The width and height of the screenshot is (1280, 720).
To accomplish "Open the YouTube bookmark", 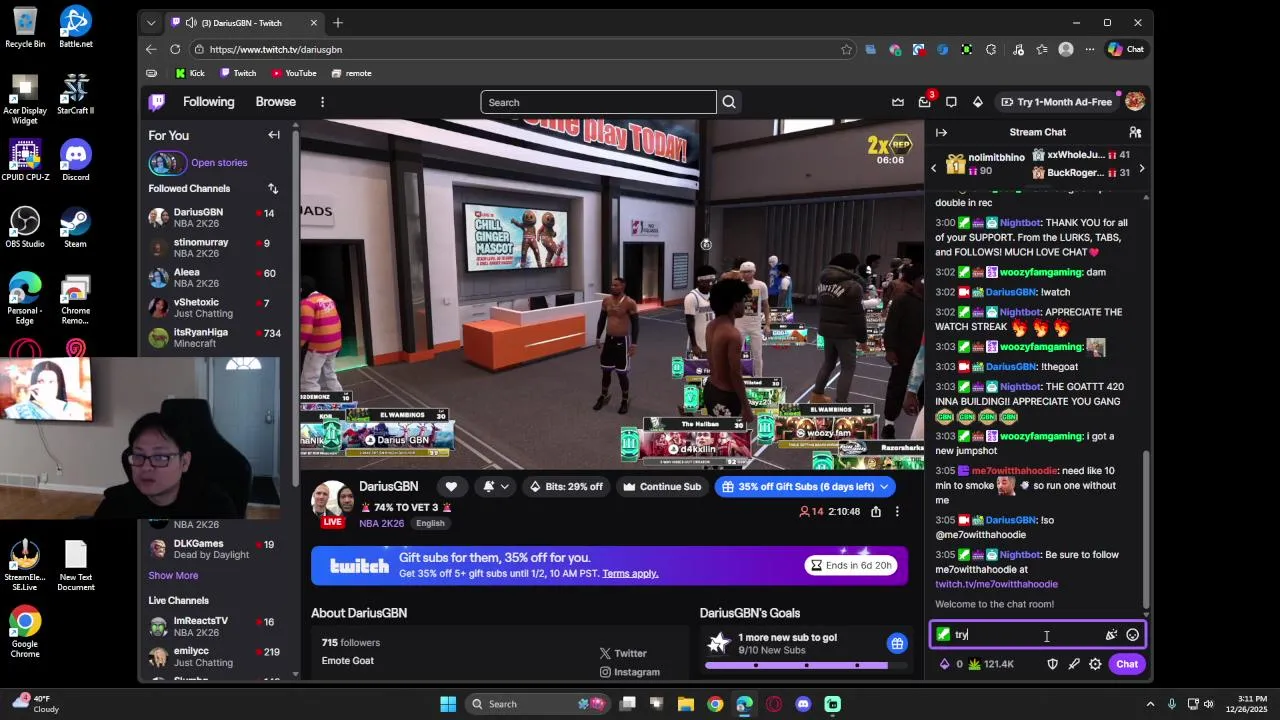I will coord(294,73).
